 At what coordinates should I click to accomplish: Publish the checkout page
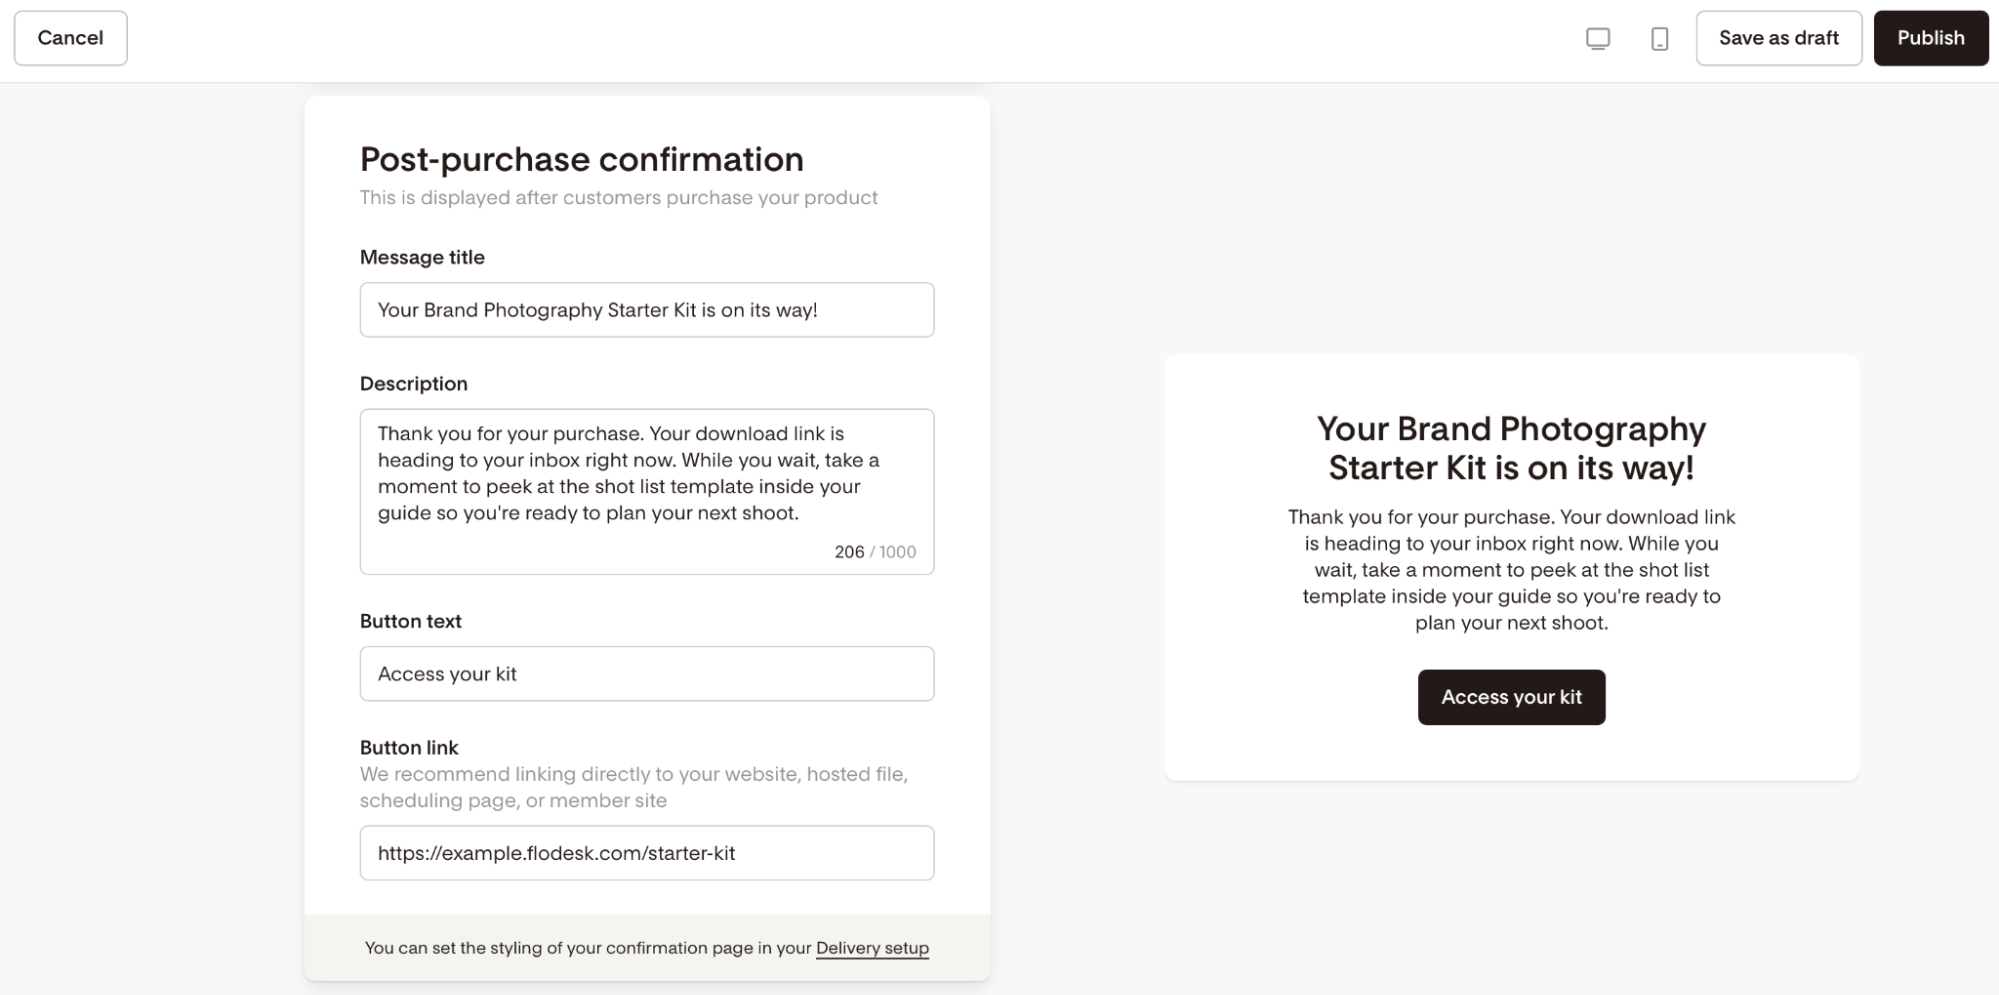tap(1930, 38)
